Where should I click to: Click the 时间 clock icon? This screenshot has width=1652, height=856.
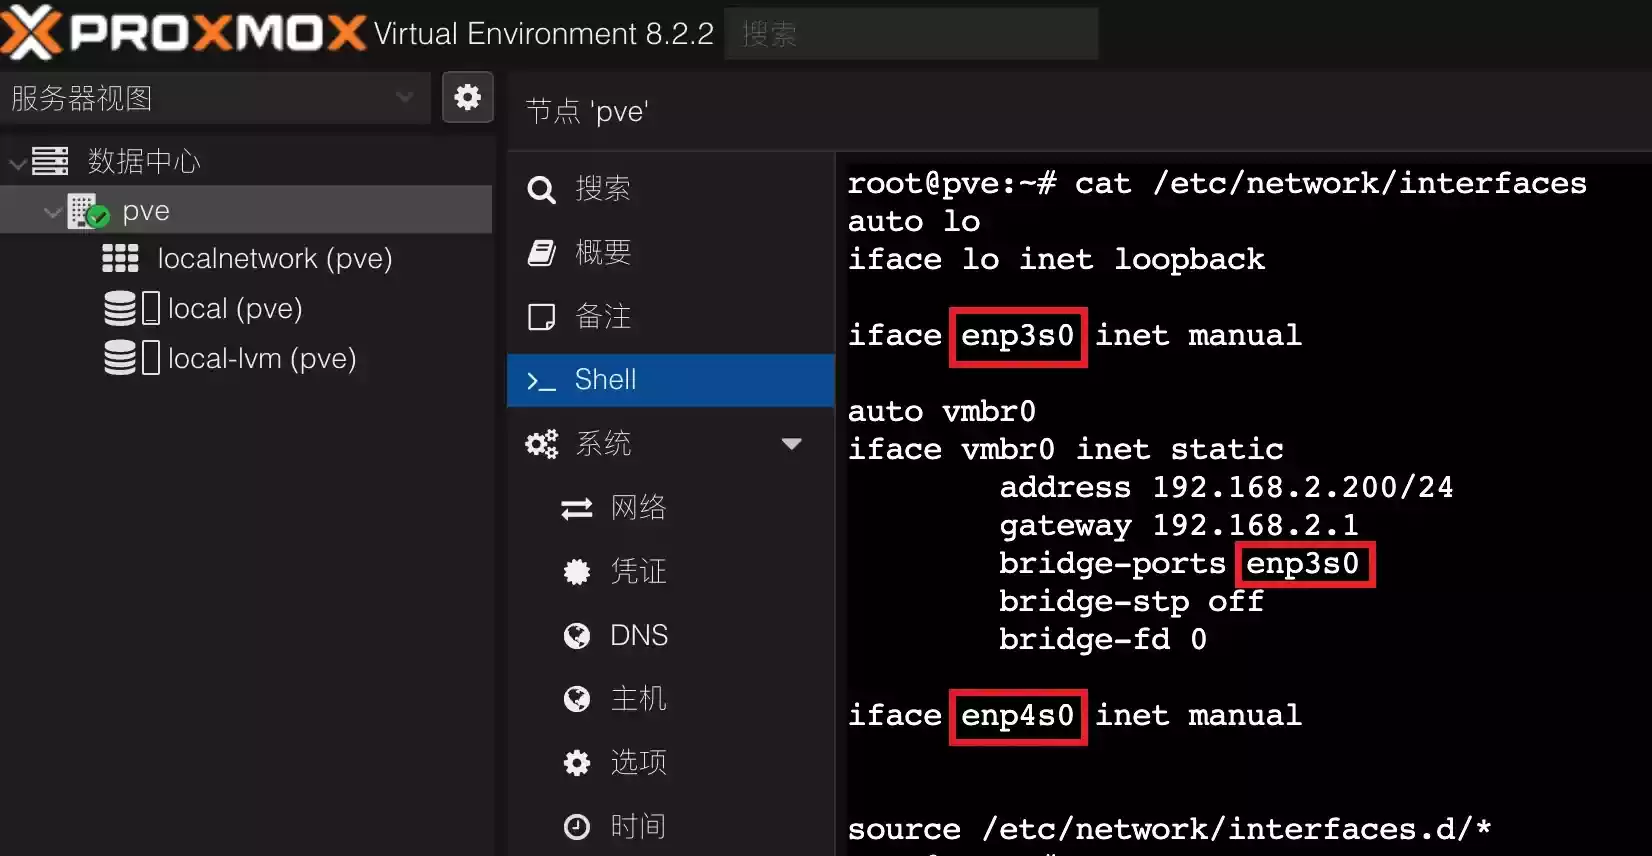coord(577,827)
